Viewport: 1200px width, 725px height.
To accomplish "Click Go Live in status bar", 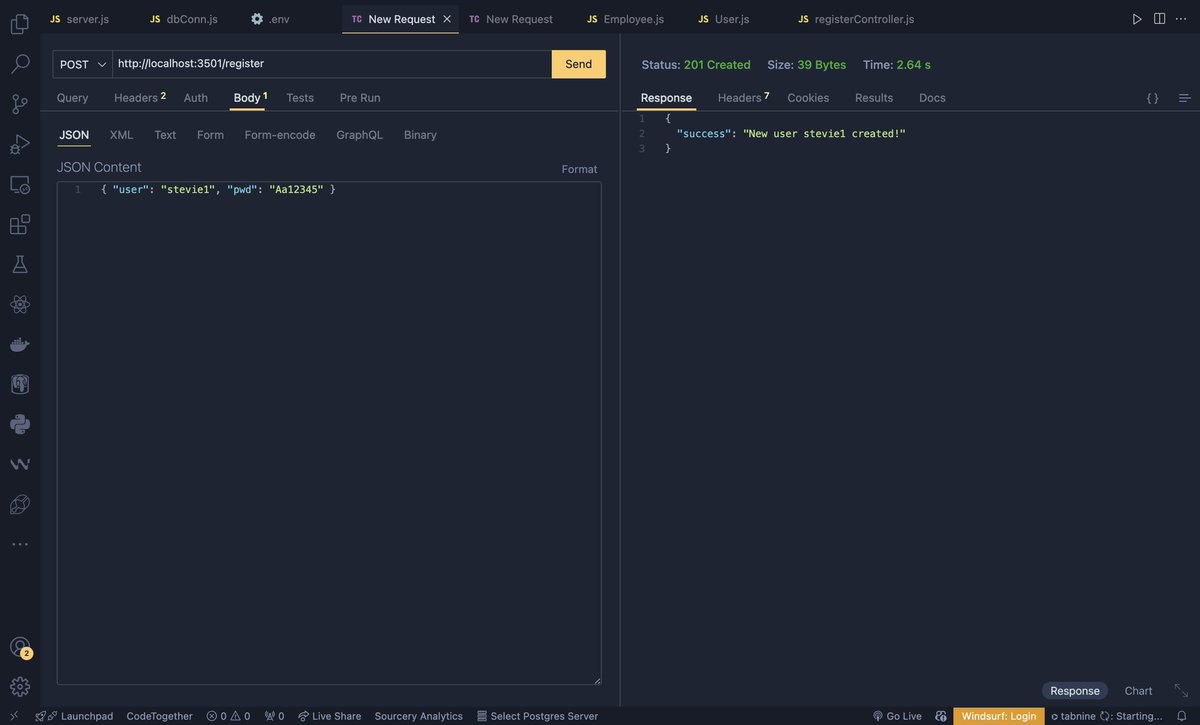I will point(897,716).
